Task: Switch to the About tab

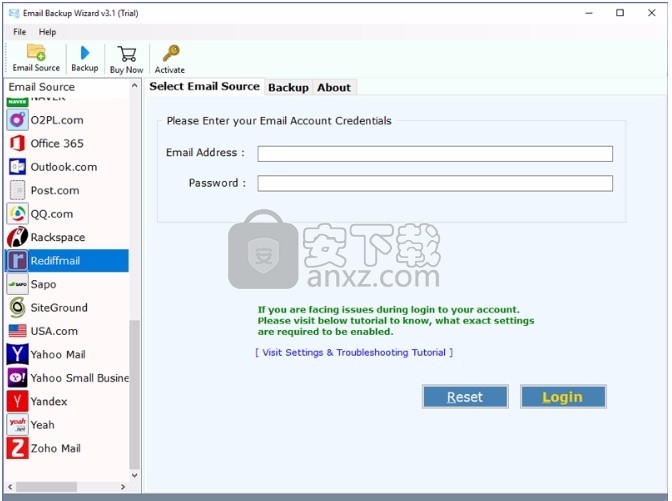Action: pyautogui.click(x=334, y=88)
